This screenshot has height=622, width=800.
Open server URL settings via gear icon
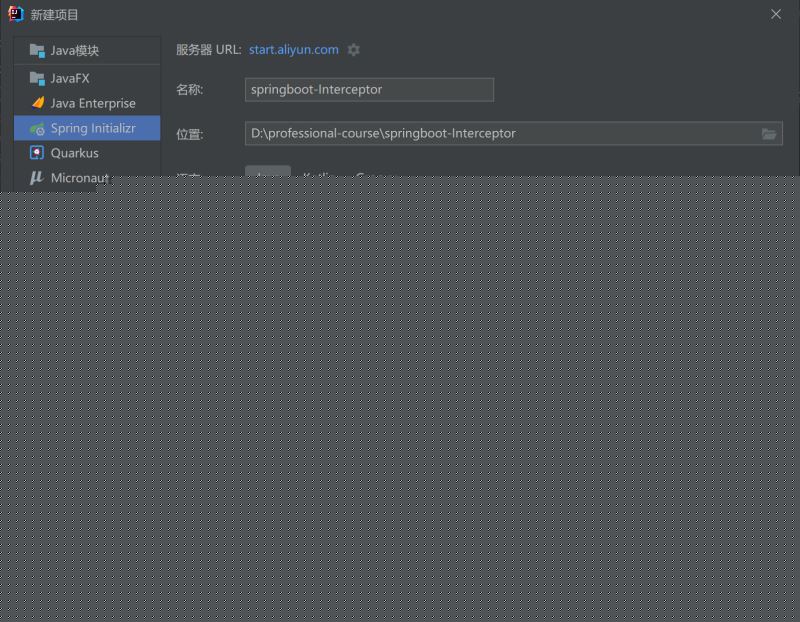(353, 50)
